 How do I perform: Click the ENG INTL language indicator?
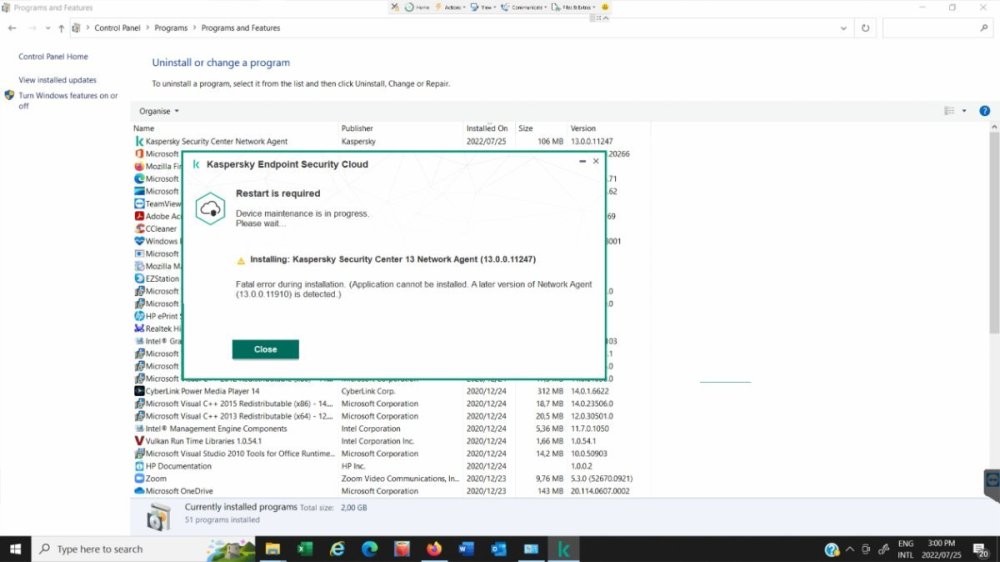[906, 549]
